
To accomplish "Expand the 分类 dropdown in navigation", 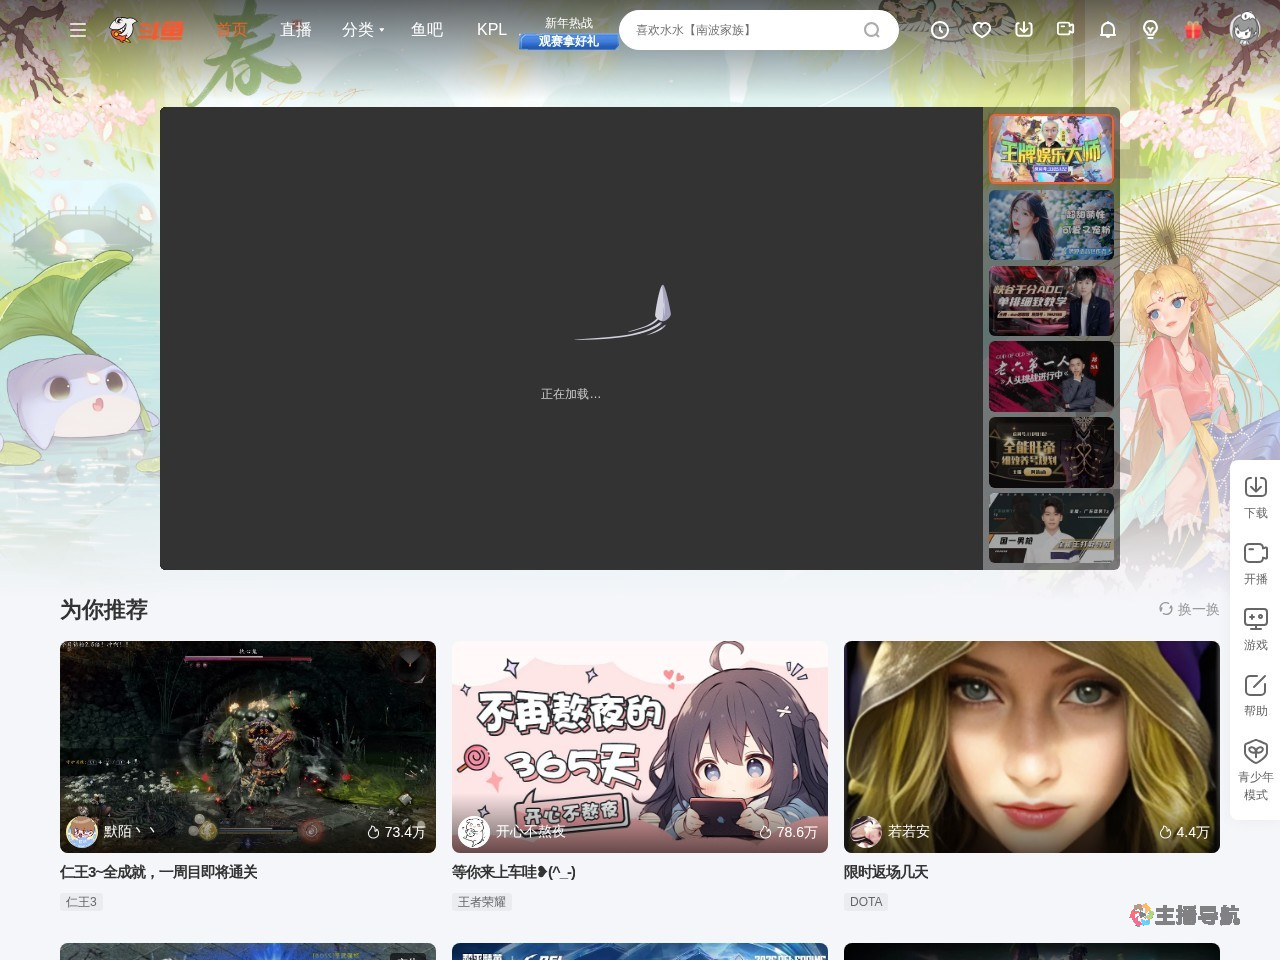I will point(358,30).
